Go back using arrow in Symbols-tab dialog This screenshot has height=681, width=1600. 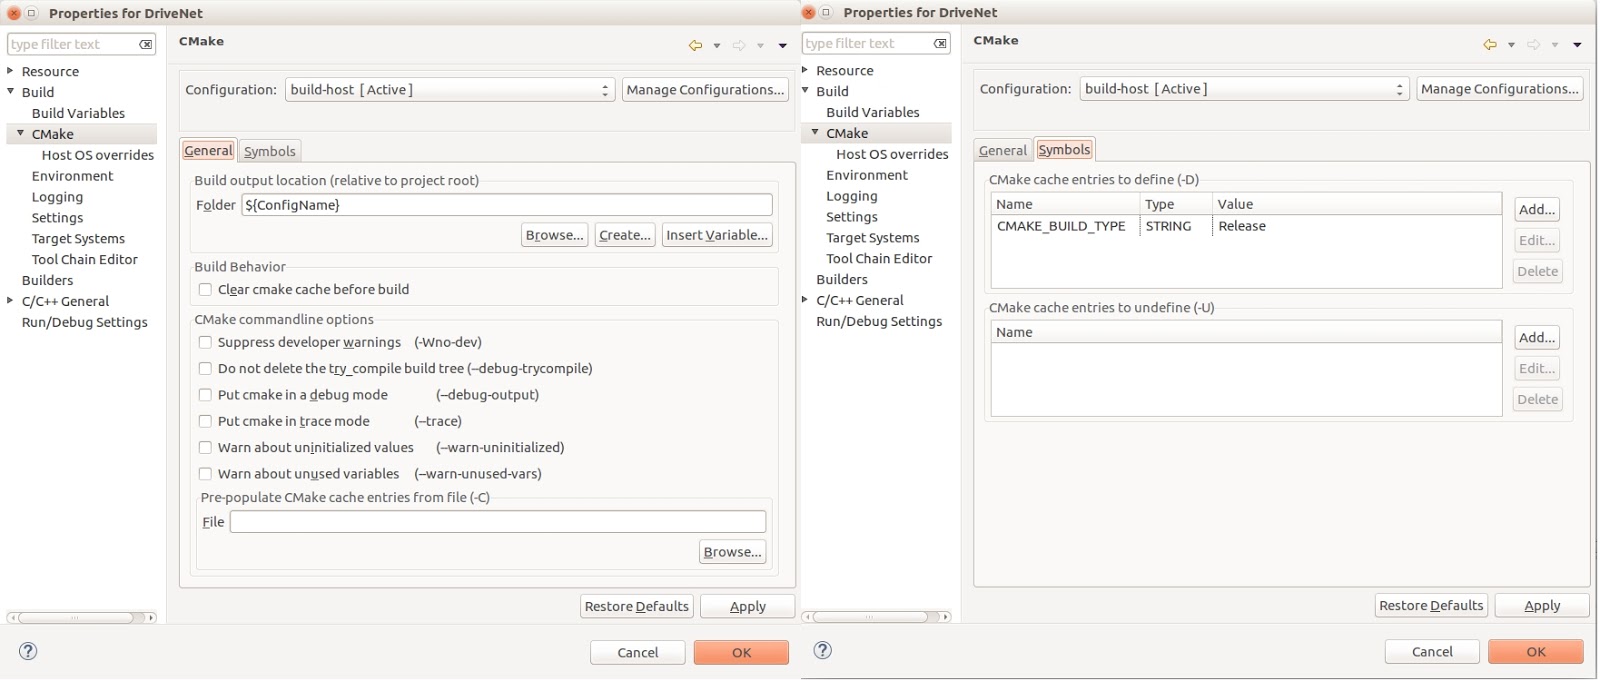tap(1490, 44)
